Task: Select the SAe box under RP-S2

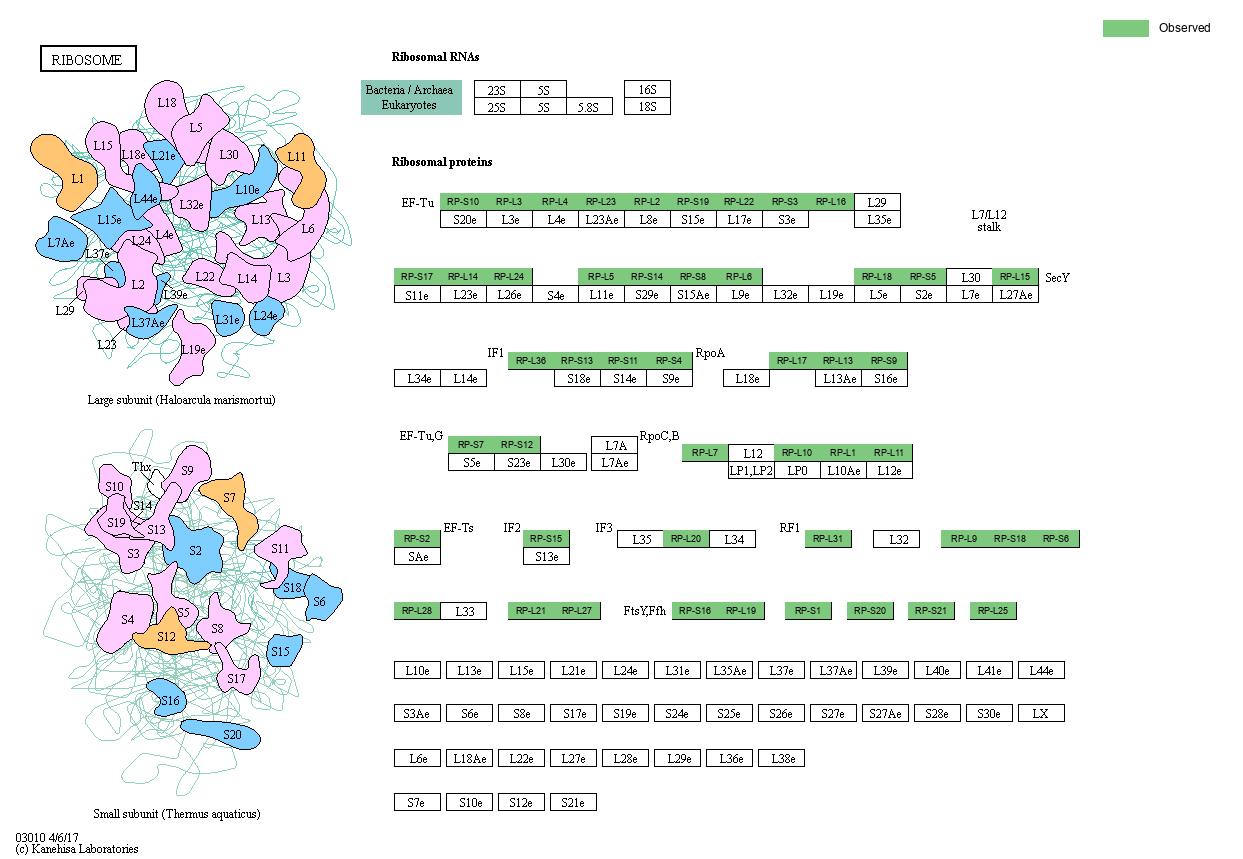Action: point(417,556)
